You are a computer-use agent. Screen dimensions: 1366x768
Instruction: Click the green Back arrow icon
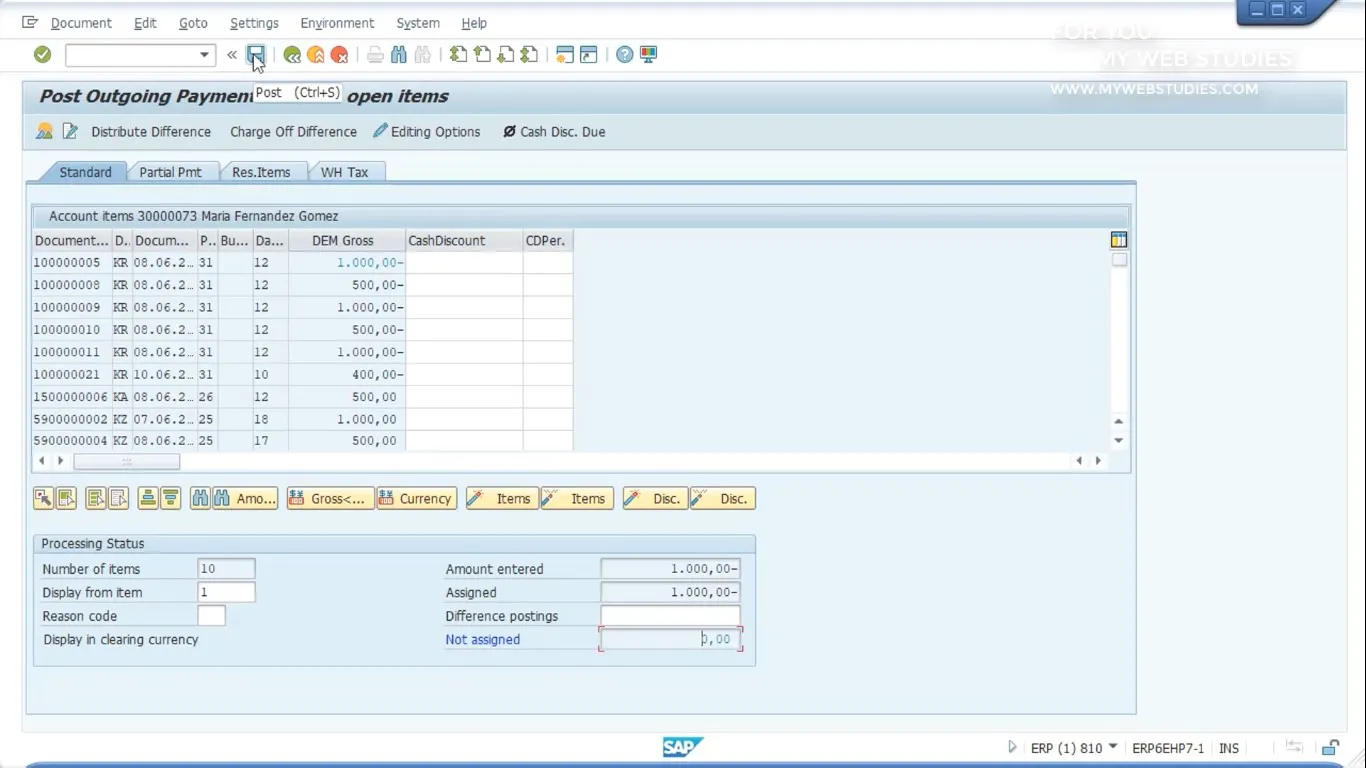click(x=292, y=55)
